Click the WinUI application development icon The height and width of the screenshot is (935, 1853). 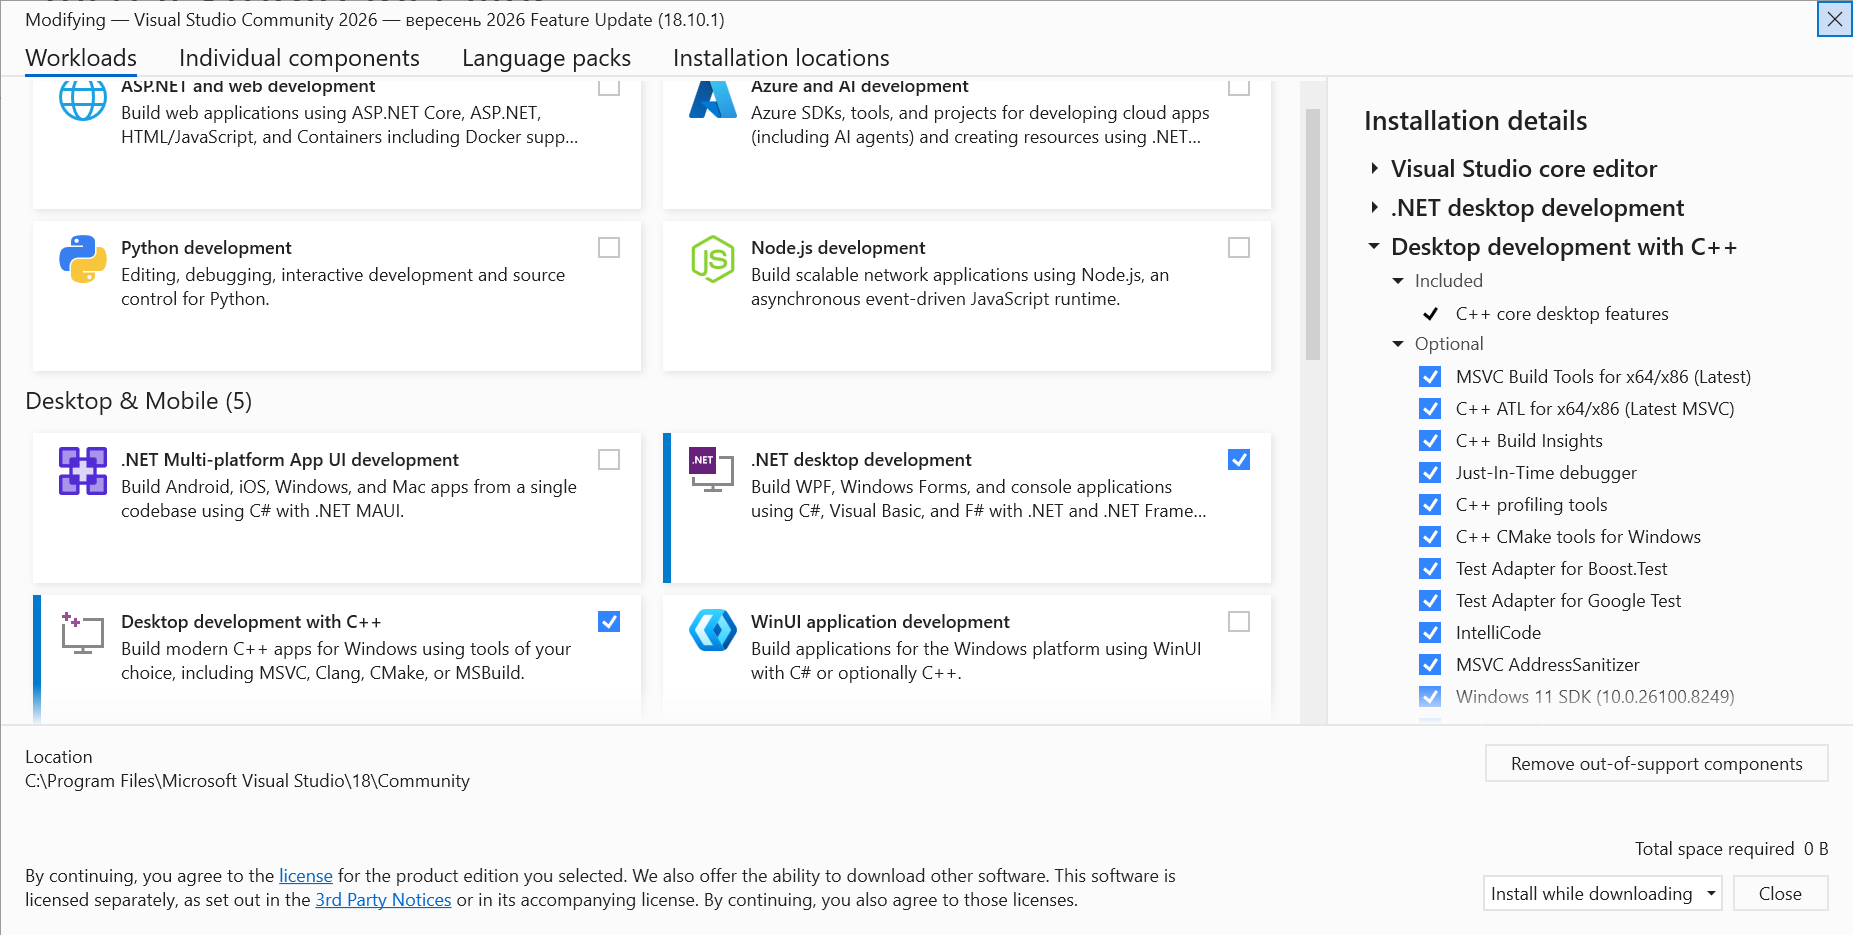click(x=713, y=630)
